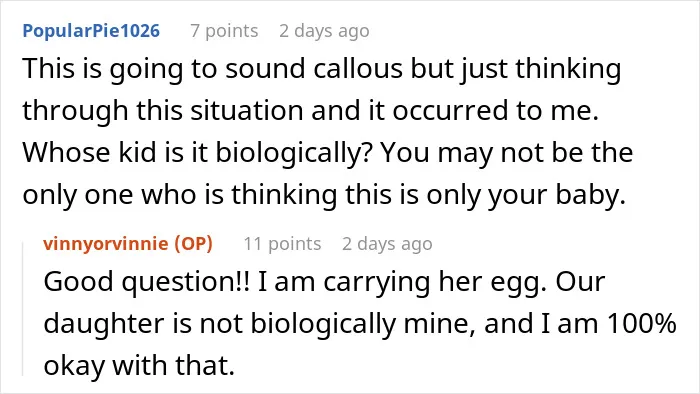Select the 7 points score
Screen dimensions: 700x394
pyautogui.click(x=224, y=31)
